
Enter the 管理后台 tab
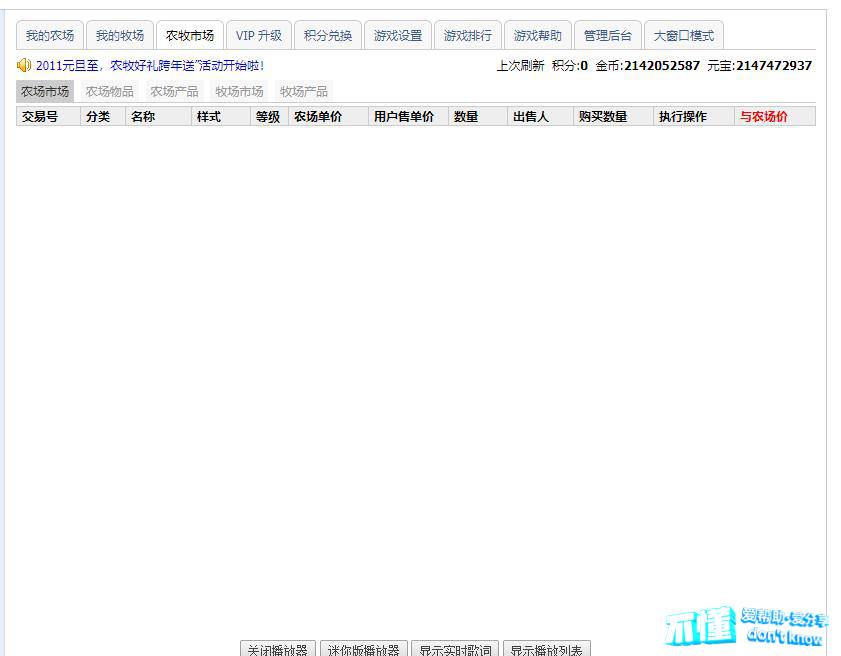pos(608,36)
